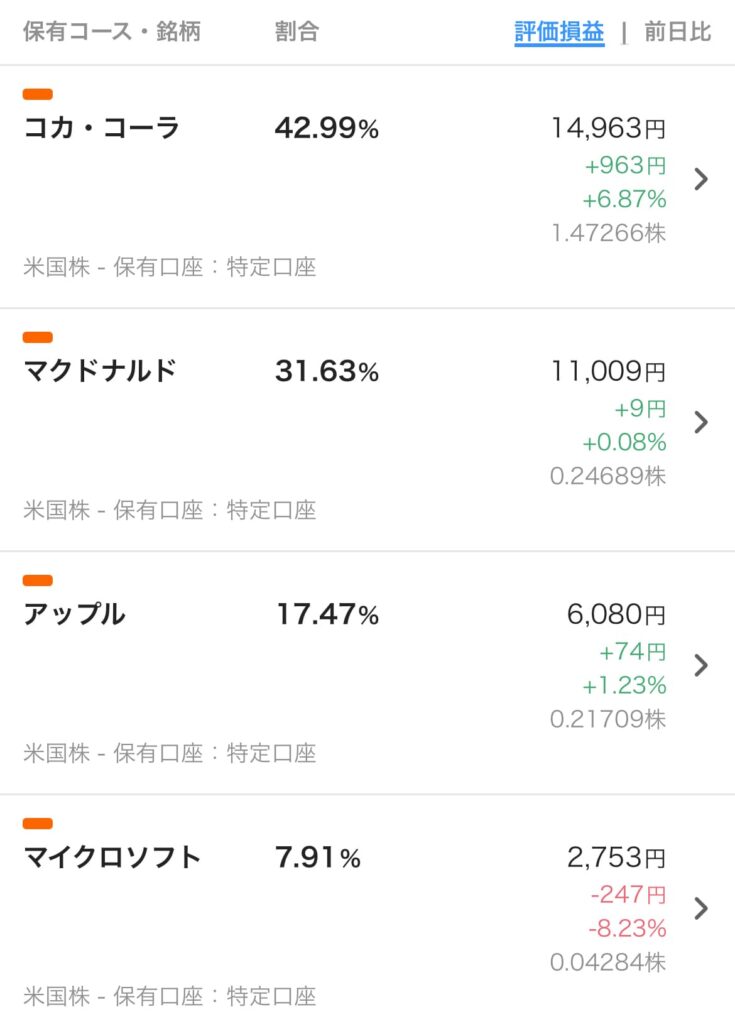735x1024 pixels.
Task: Tap the -247円 loss figure
Action: (x=628, y=894)
